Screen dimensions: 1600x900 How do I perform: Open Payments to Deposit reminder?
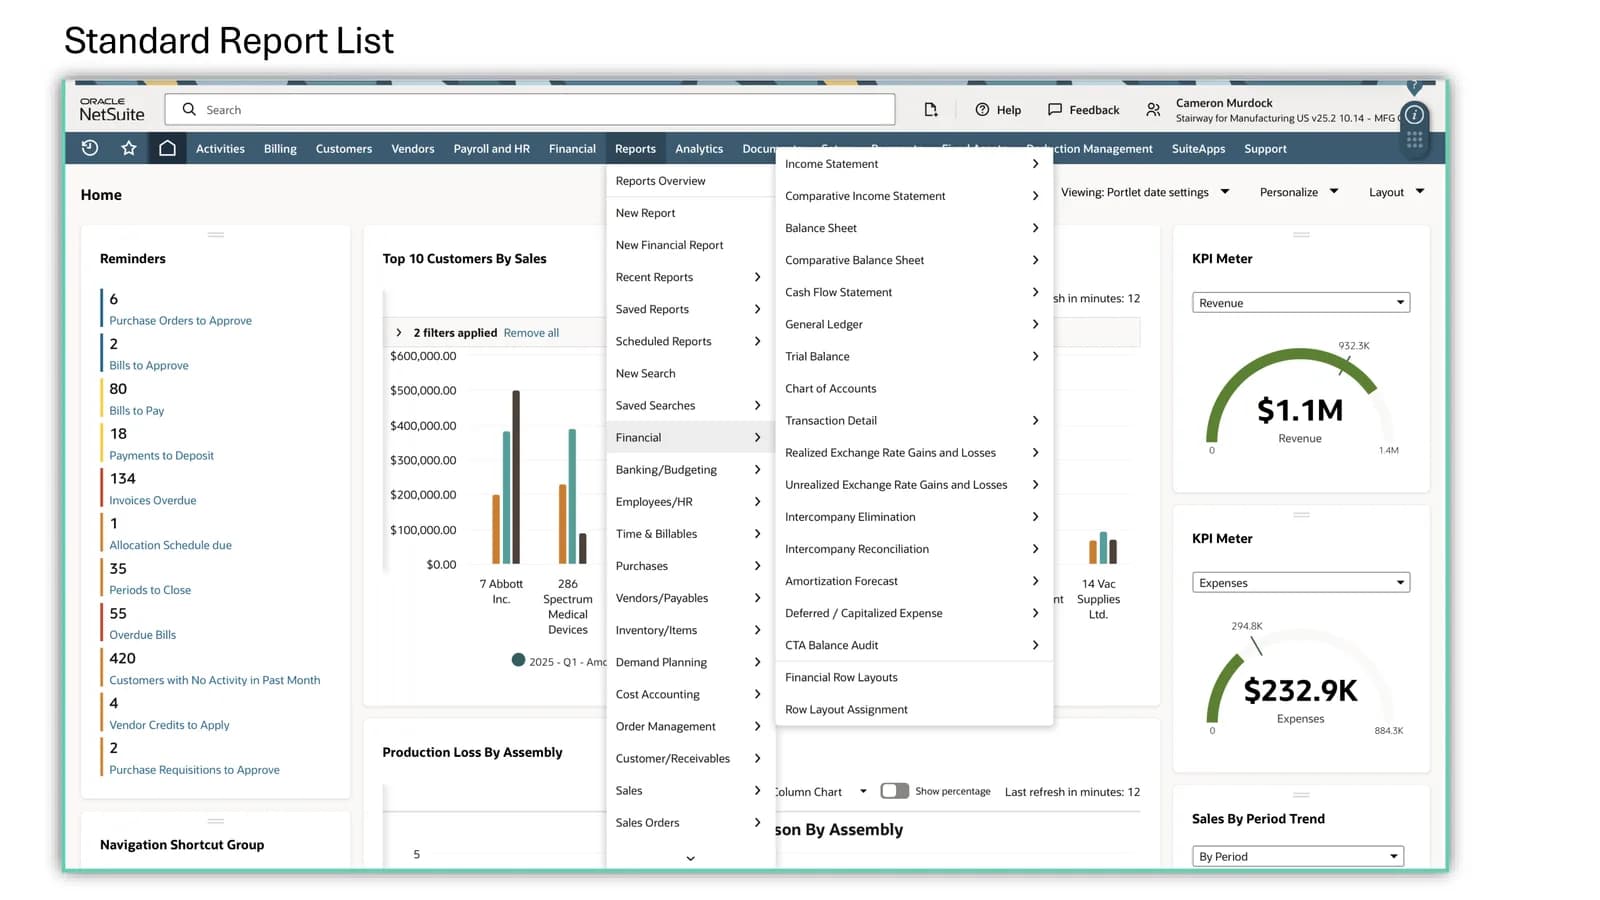[x=161, y=455]
